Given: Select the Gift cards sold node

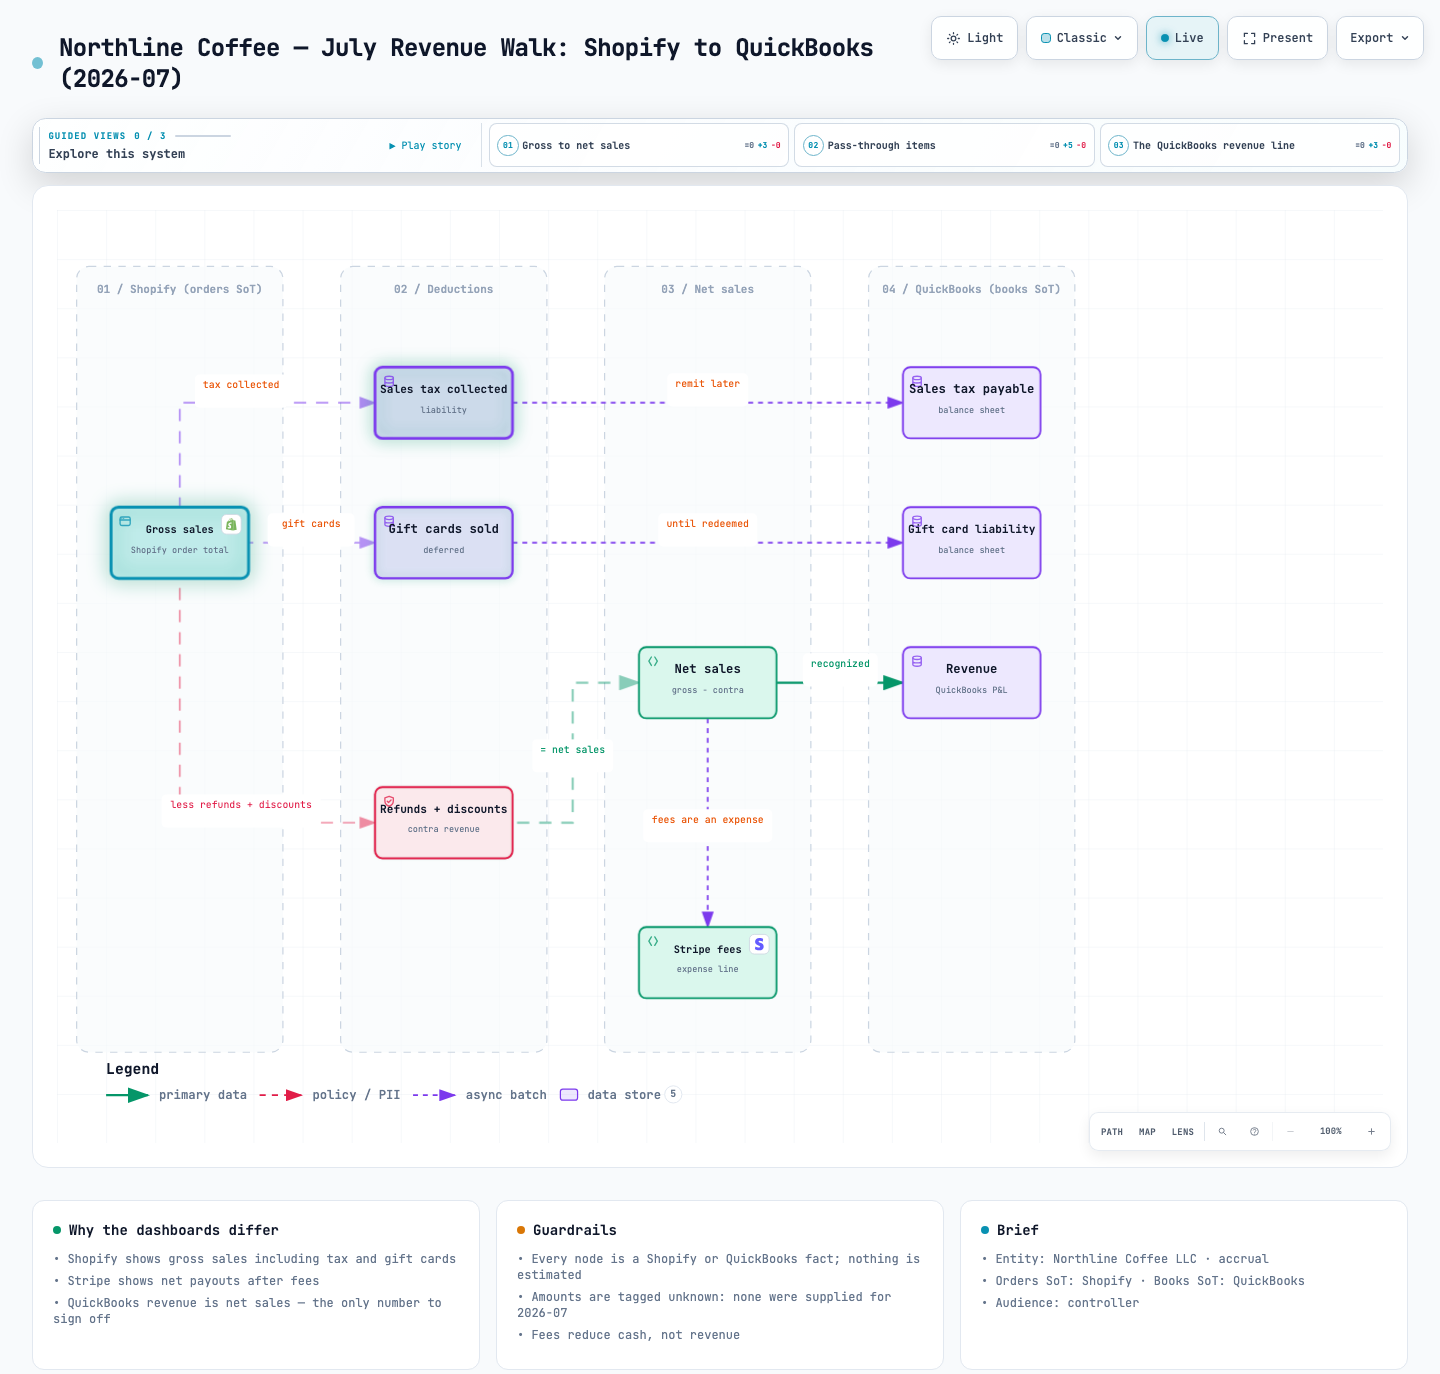Looking at the screenshot, I should [444, 543].
